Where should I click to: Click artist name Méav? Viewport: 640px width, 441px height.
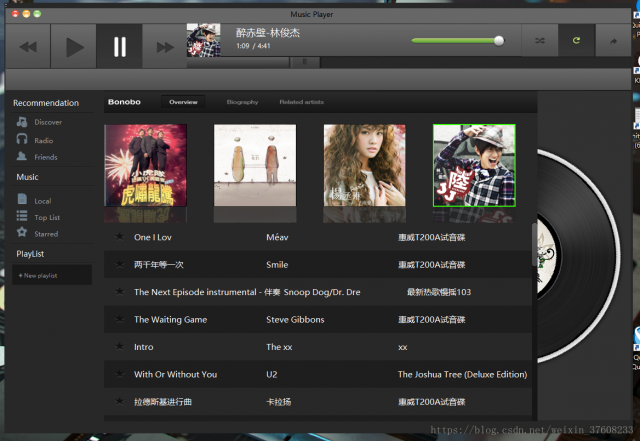click(x=277, y=237)
